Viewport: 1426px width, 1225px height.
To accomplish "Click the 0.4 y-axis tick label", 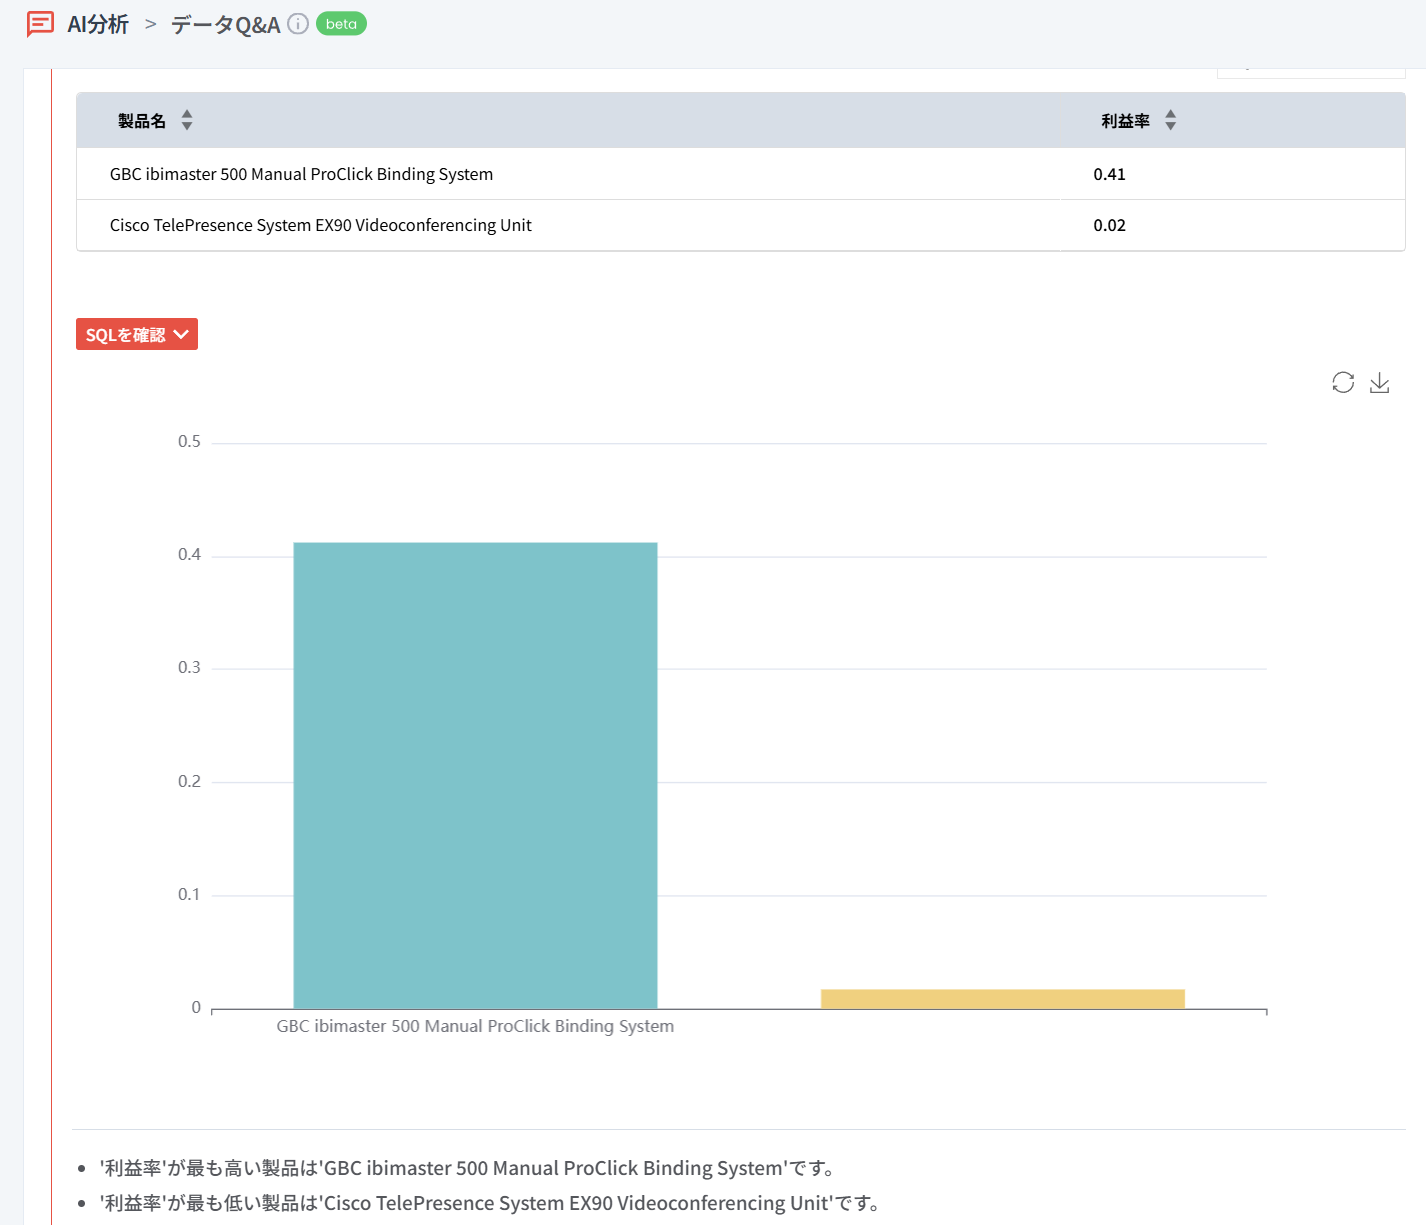I will point(189,555).
